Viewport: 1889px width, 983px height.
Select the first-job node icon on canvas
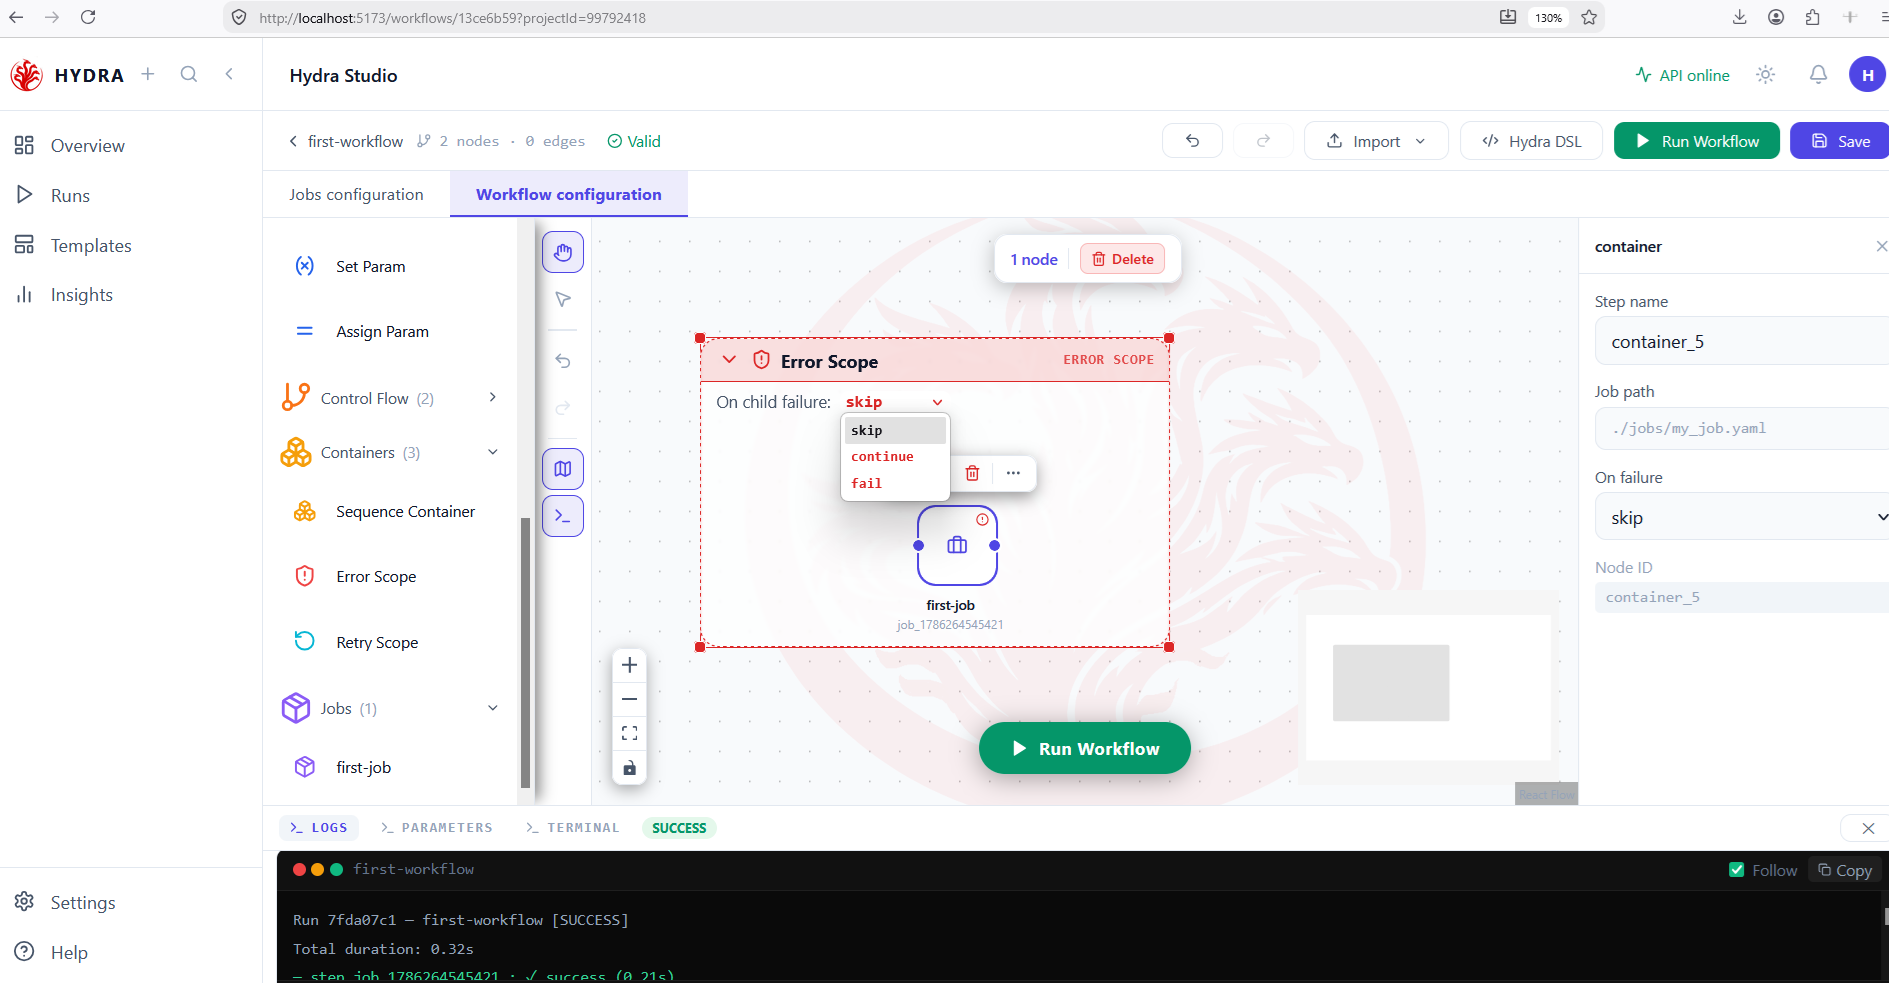point(957,545)
